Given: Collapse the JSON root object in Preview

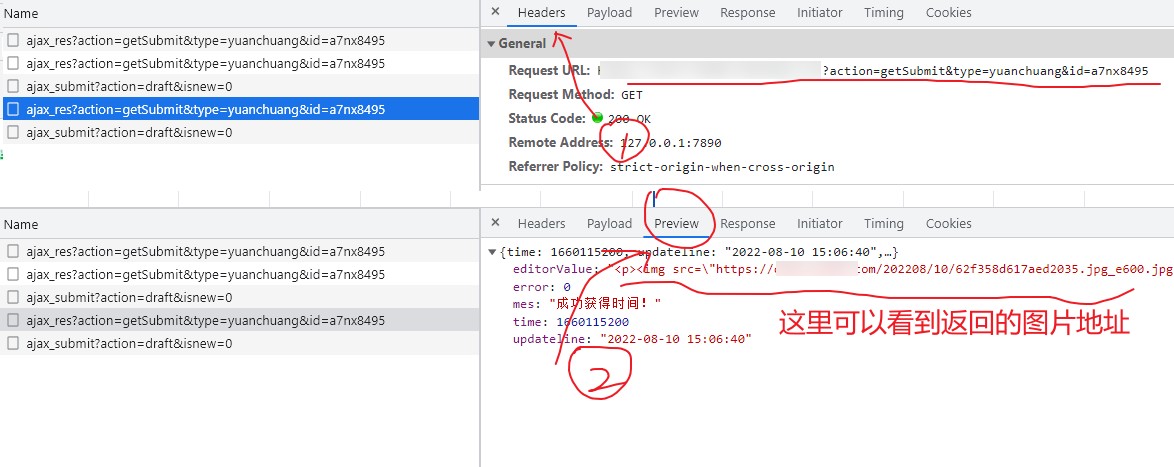Looking at the screenshot, I should (491, 251).
